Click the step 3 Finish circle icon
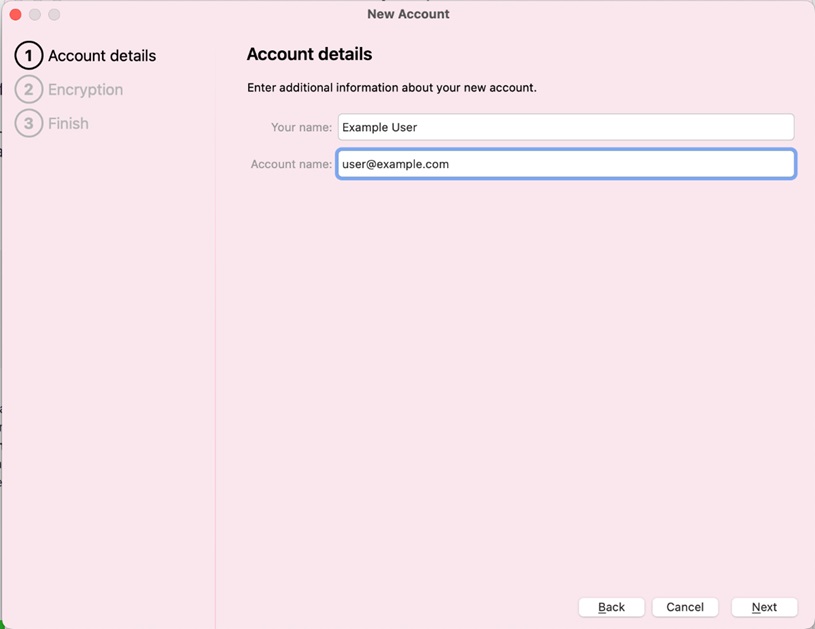Screen dimensions: 815x629 pos(29,124)
